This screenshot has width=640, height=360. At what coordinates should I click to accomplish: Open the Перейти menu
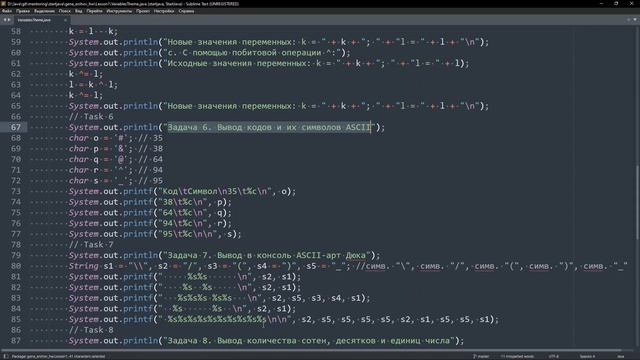[95, 11]
